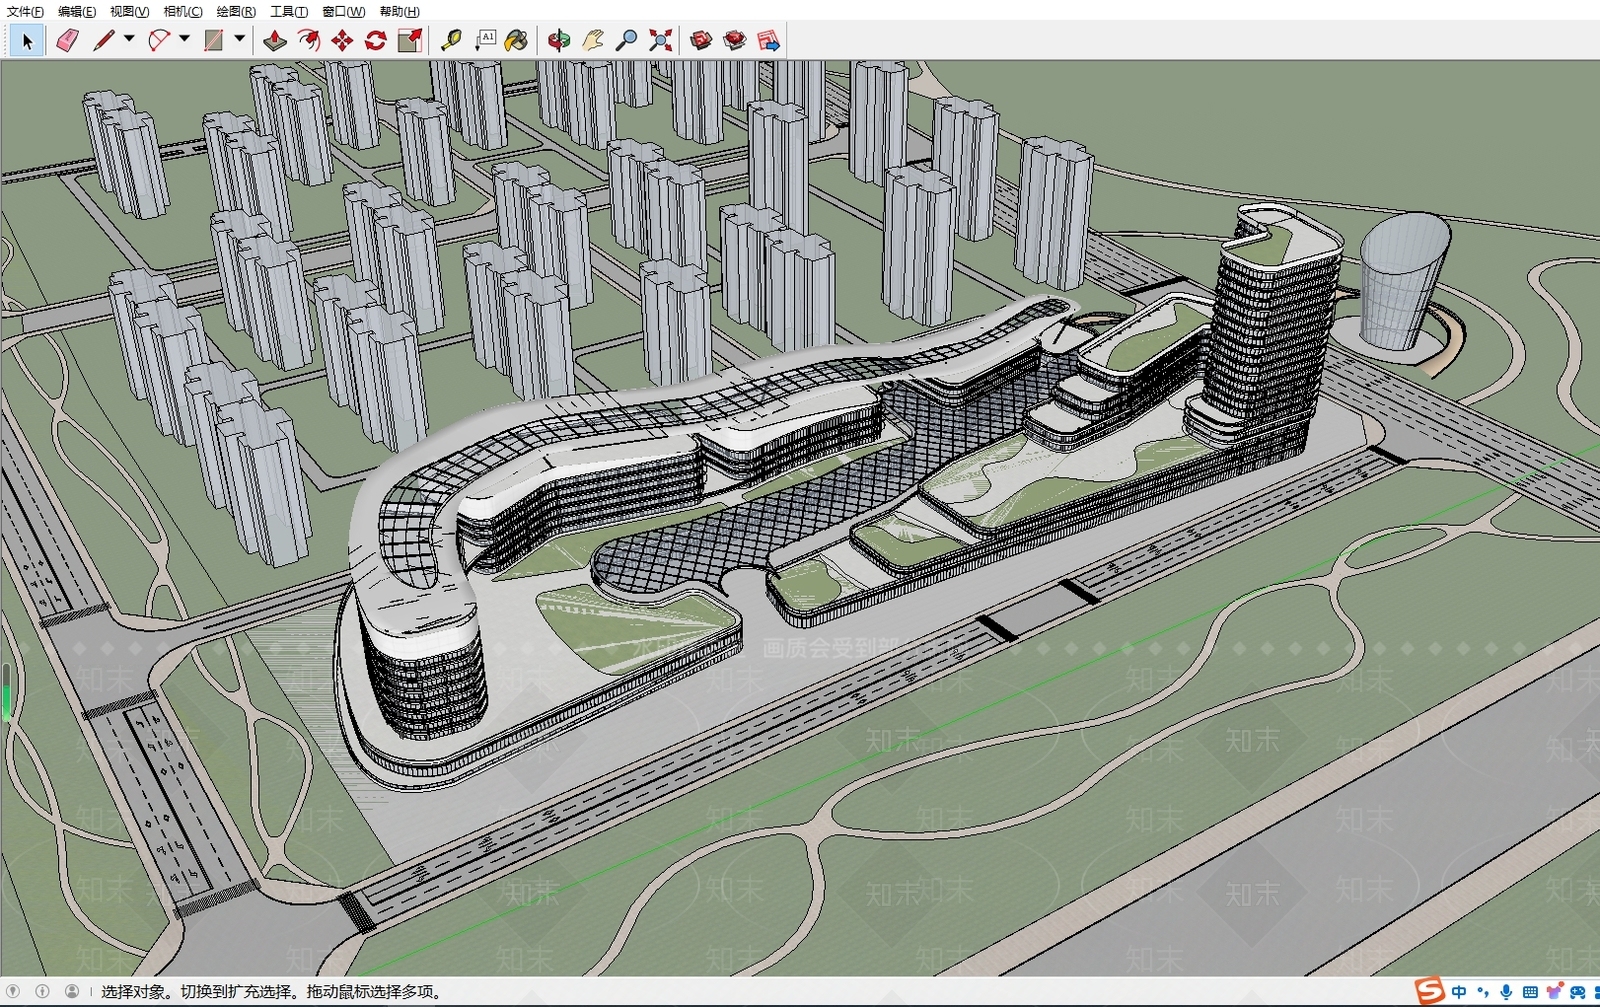Screen dimensions: 1600x1007
Task: Activate the Push/Pull tool
Action: (275, 41)
